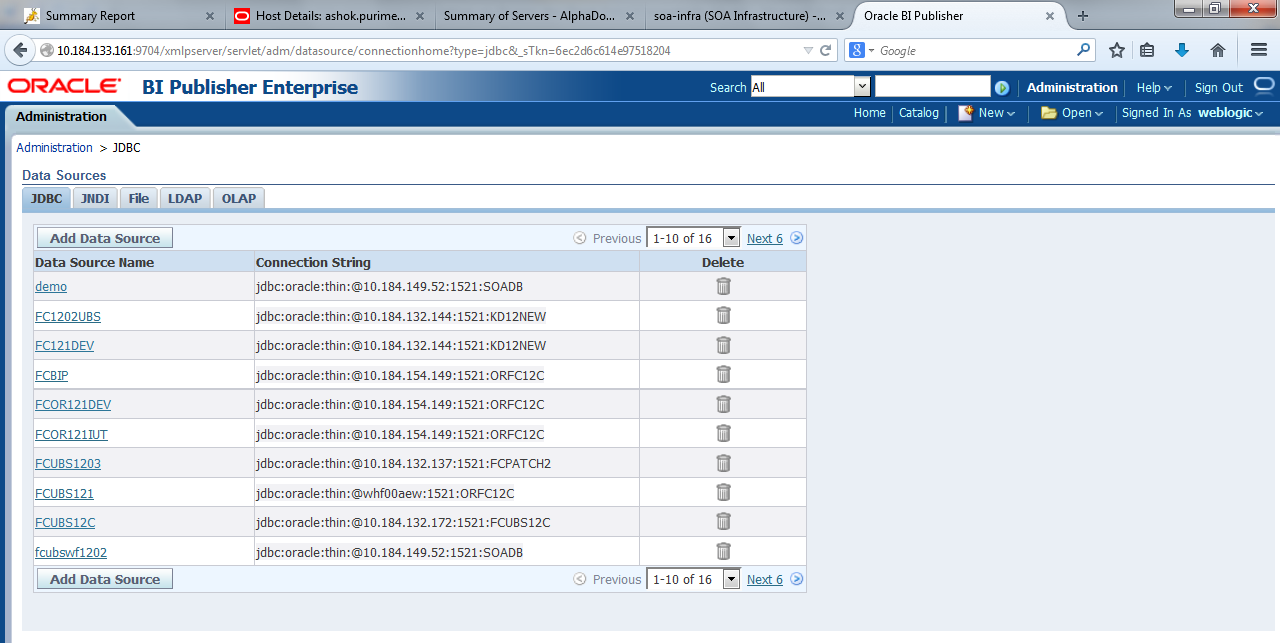Open the FC1202UBS data source link
The height and width of the screenshot is (643, 1280).
point(68,317)
